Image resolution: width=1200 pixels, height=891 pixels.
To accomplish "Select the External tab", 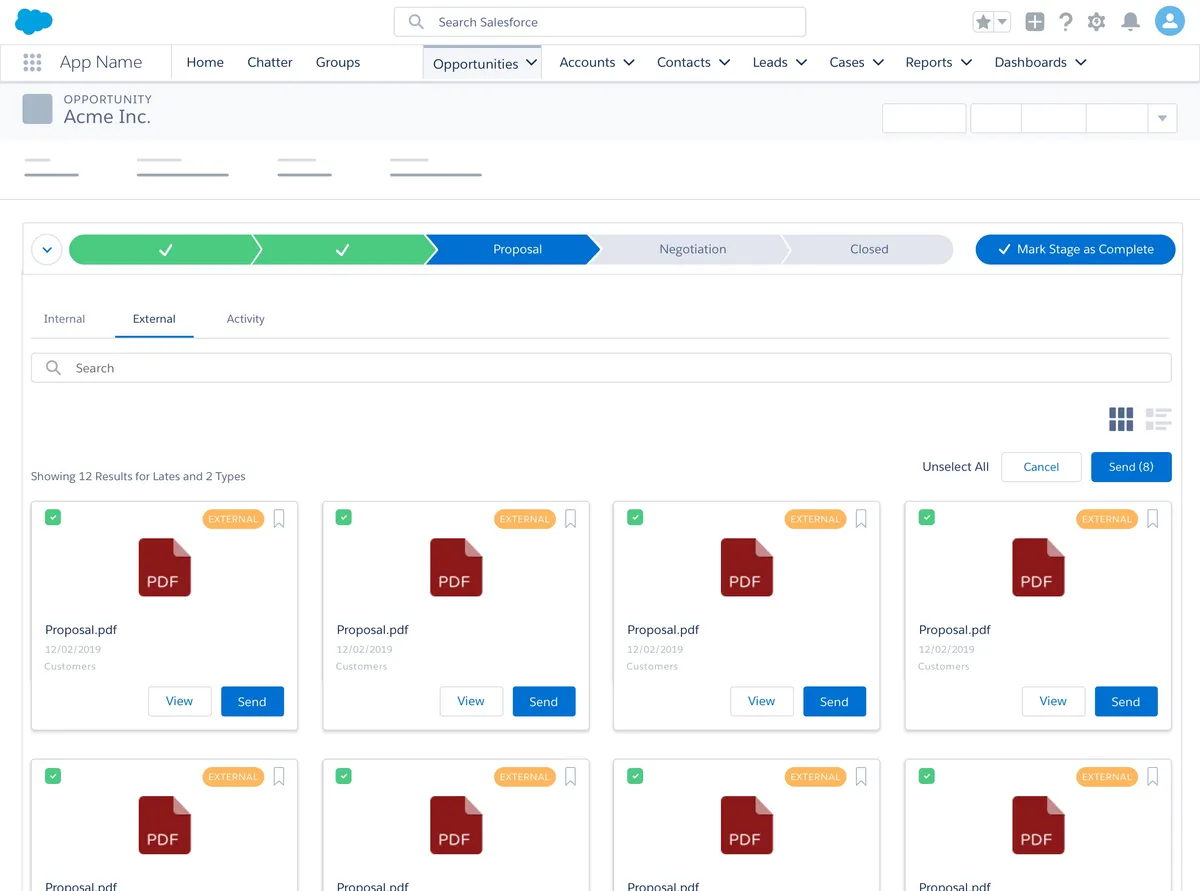I will tap(154, 319).
